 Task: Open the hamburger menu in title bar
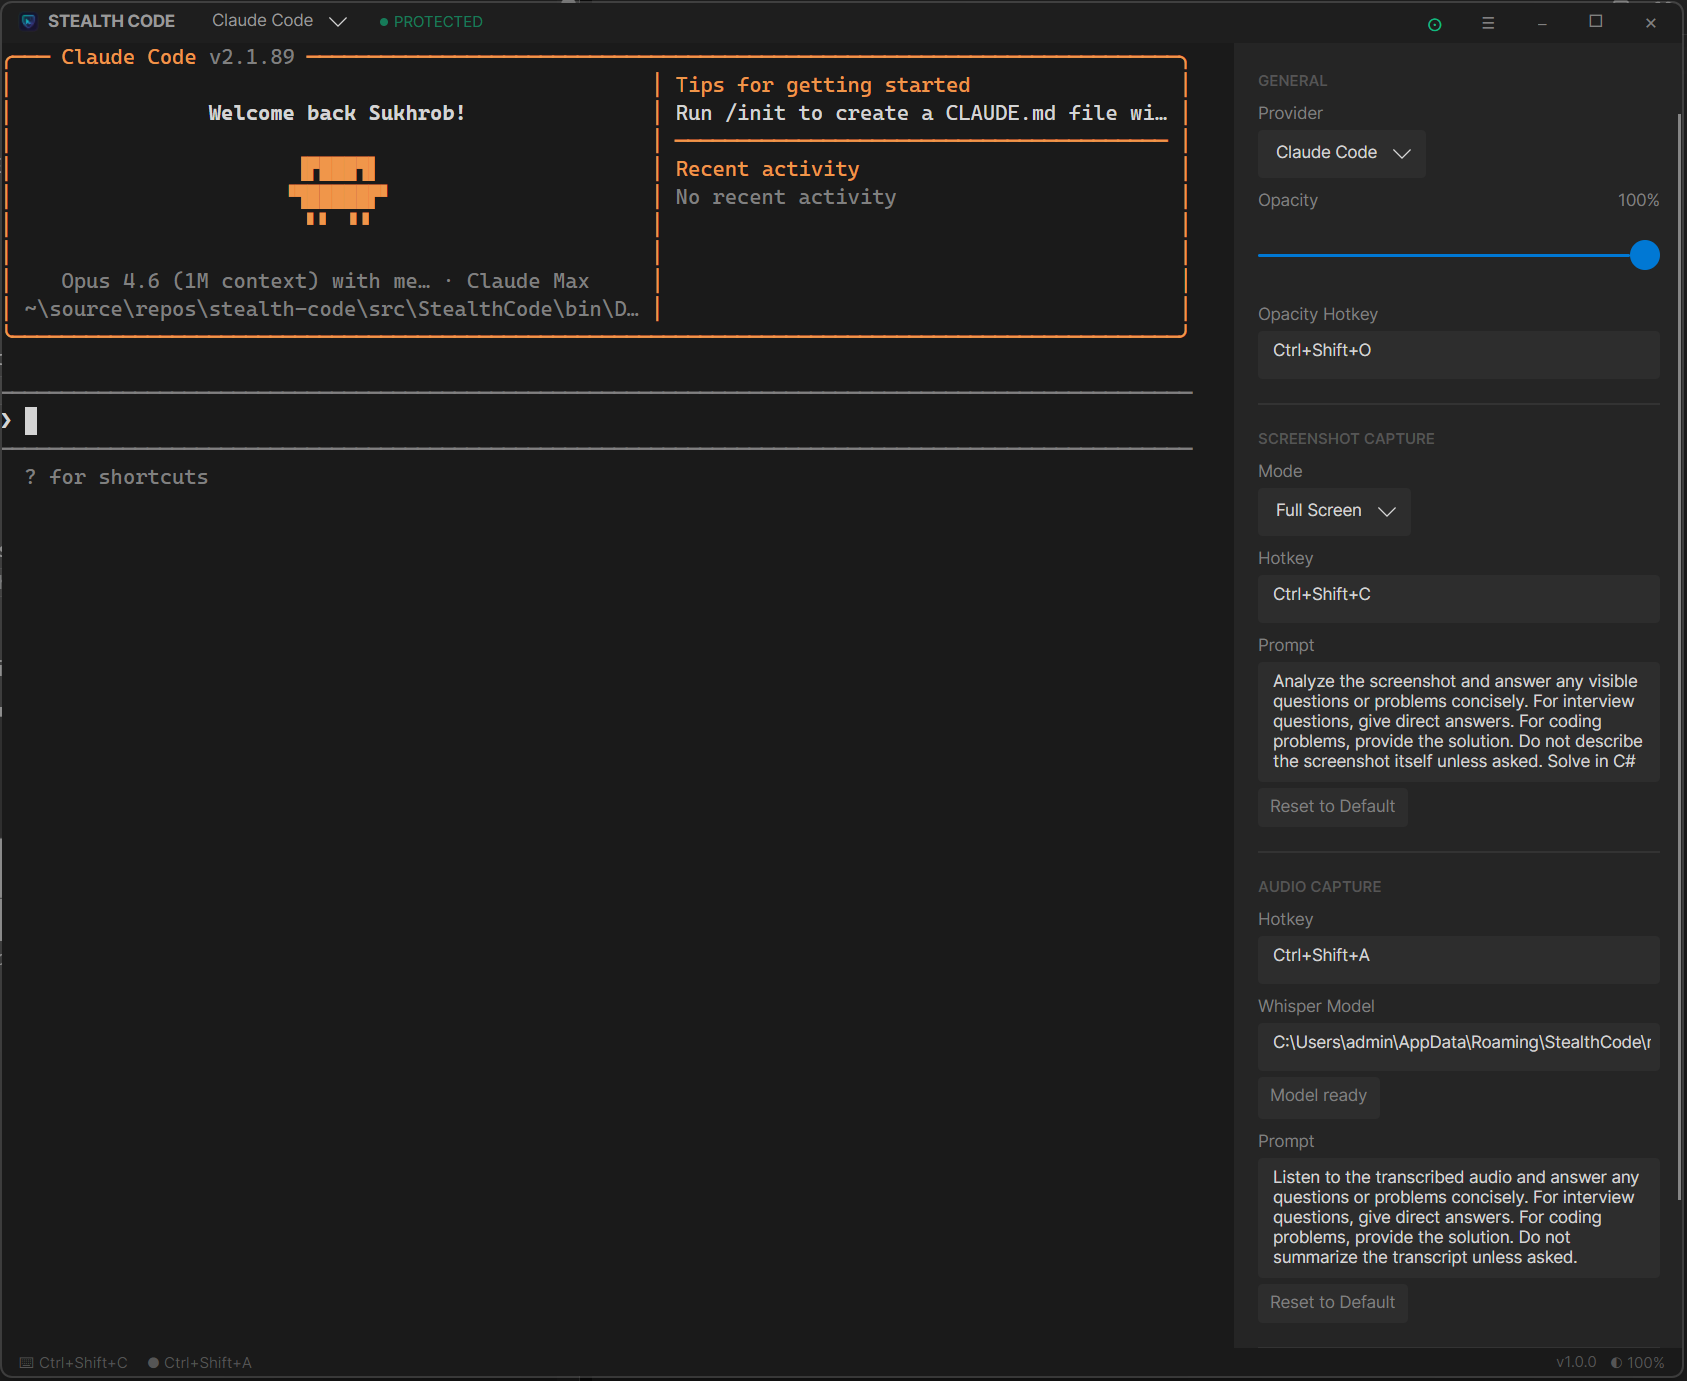click(x=1488, y=23)
